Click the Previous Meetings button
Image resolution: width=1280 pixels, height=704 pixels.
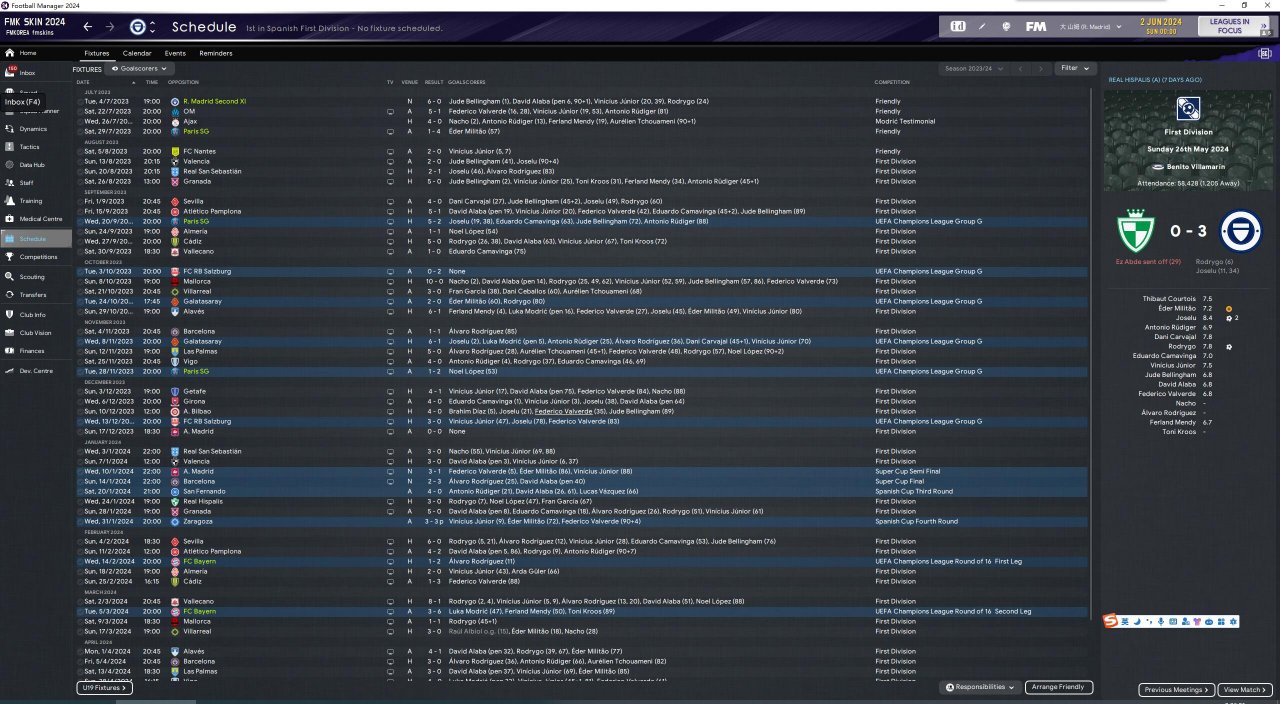(x=1177, y=690)
